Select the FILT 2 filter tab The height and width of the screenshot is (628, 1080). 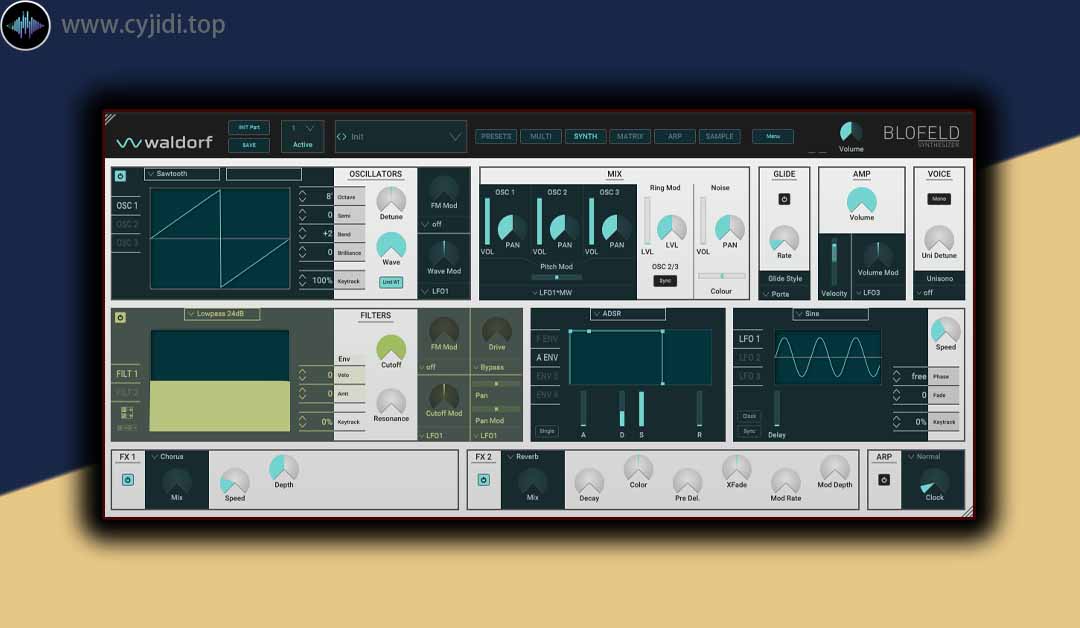tap(127, 392)
